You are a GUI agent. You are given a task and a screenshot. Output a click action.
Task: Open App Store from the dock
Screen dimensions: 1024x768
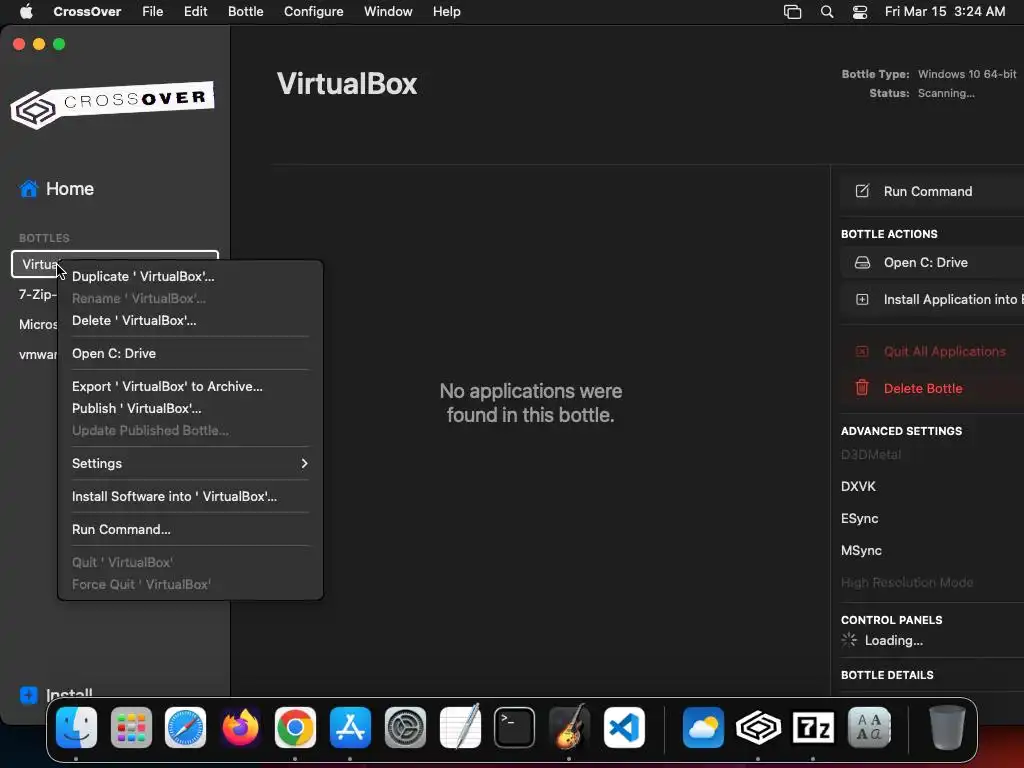[x=350, y=728]
